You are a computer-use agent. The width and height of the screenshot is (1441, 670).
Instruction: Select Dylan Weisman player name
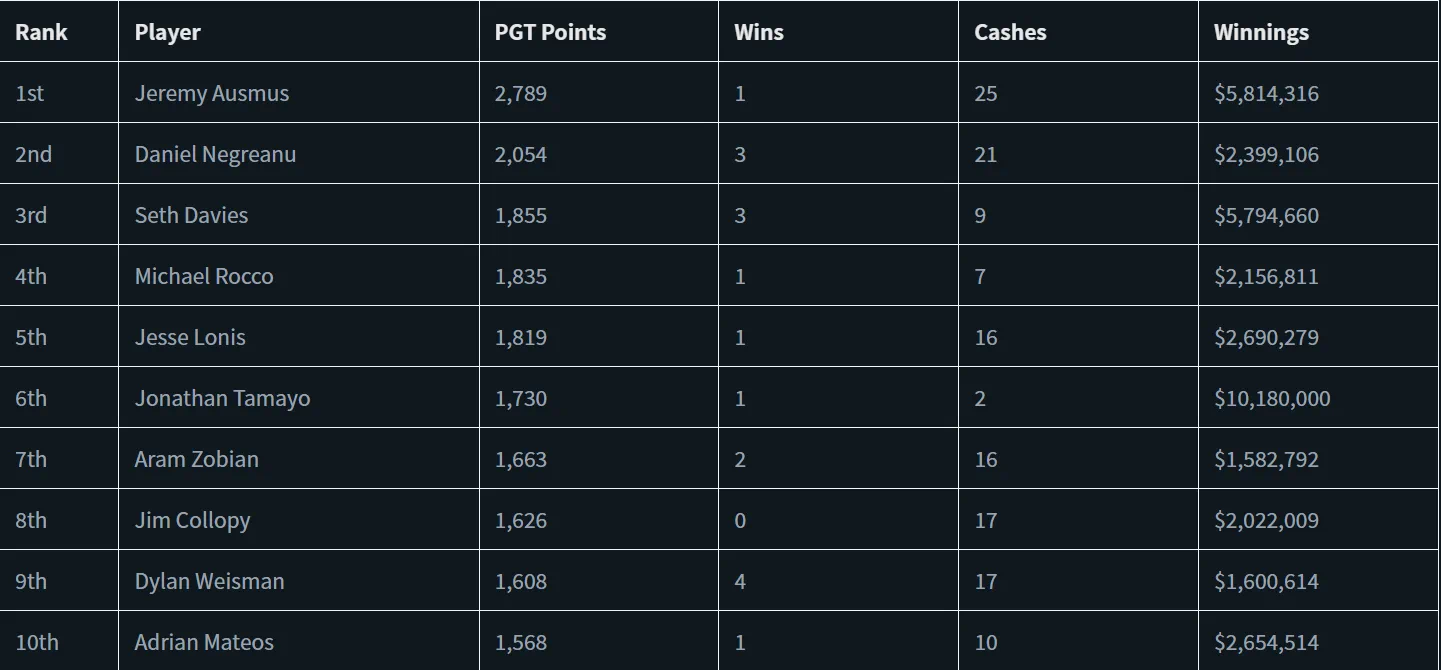(x=209, y=581)
